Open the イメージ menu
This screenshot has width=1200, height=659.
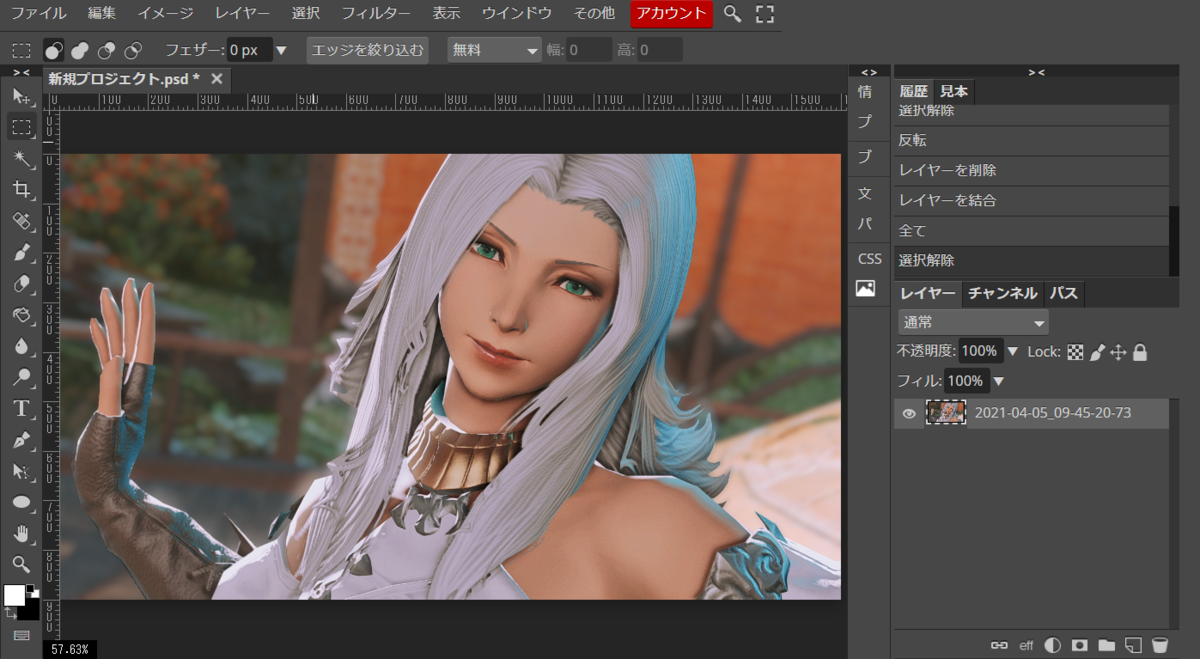coord(166,14)
